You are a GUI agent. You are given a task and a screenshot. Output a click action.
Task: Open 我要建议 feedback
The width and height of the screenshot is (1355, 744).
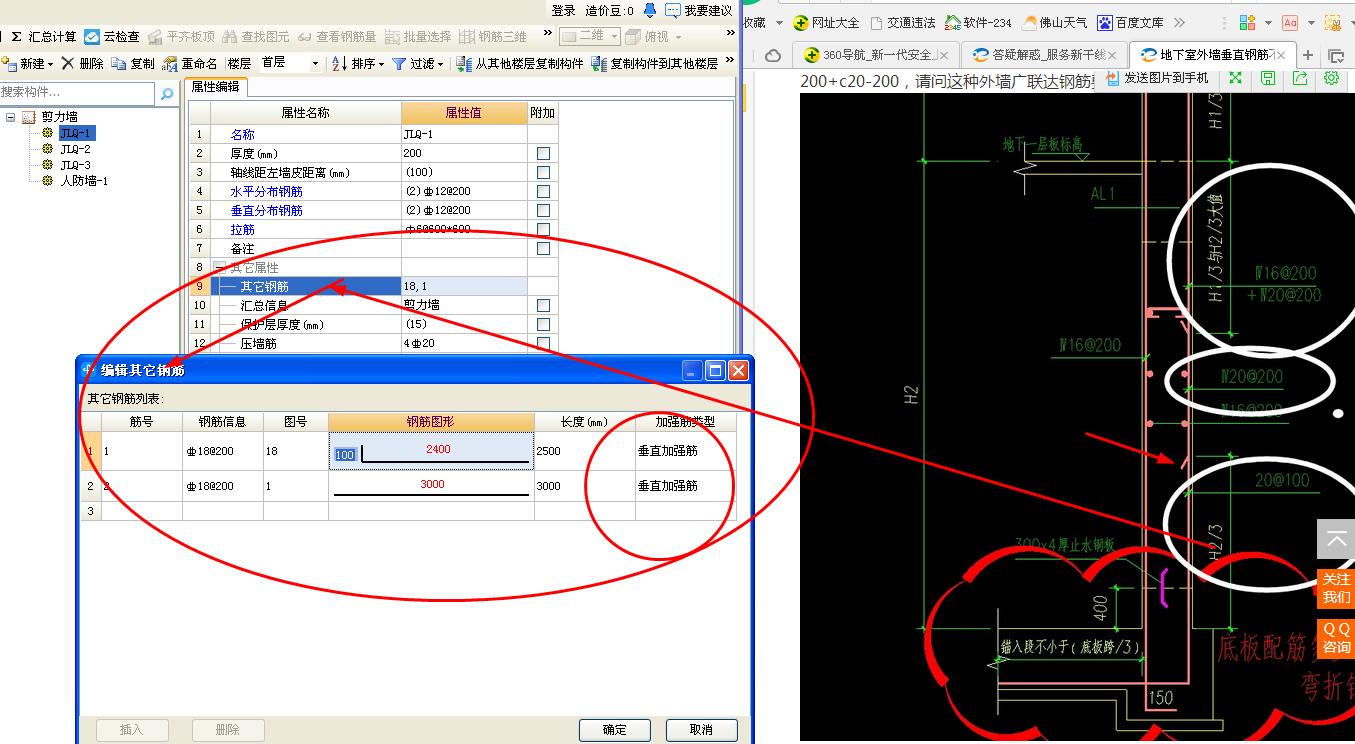699,10
